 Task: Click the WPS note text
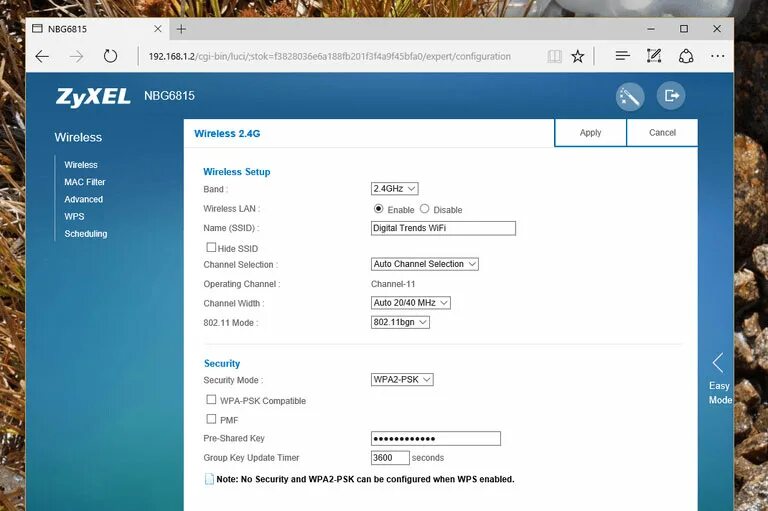tap(365, 479)
